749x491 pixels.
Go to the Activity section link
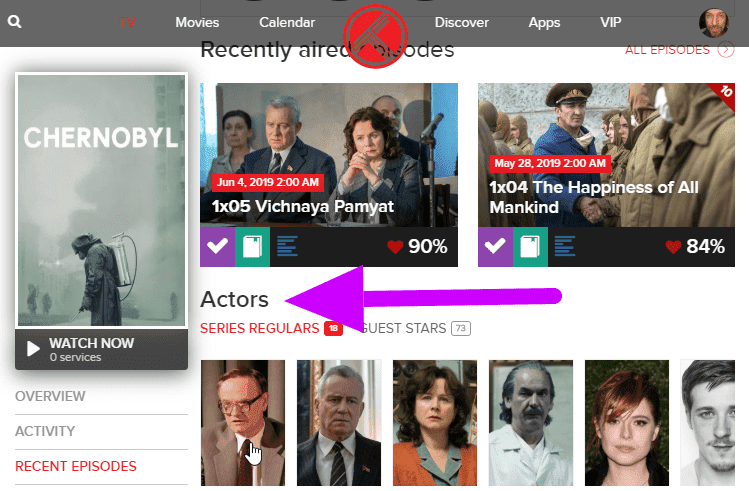tap(45, 431)
